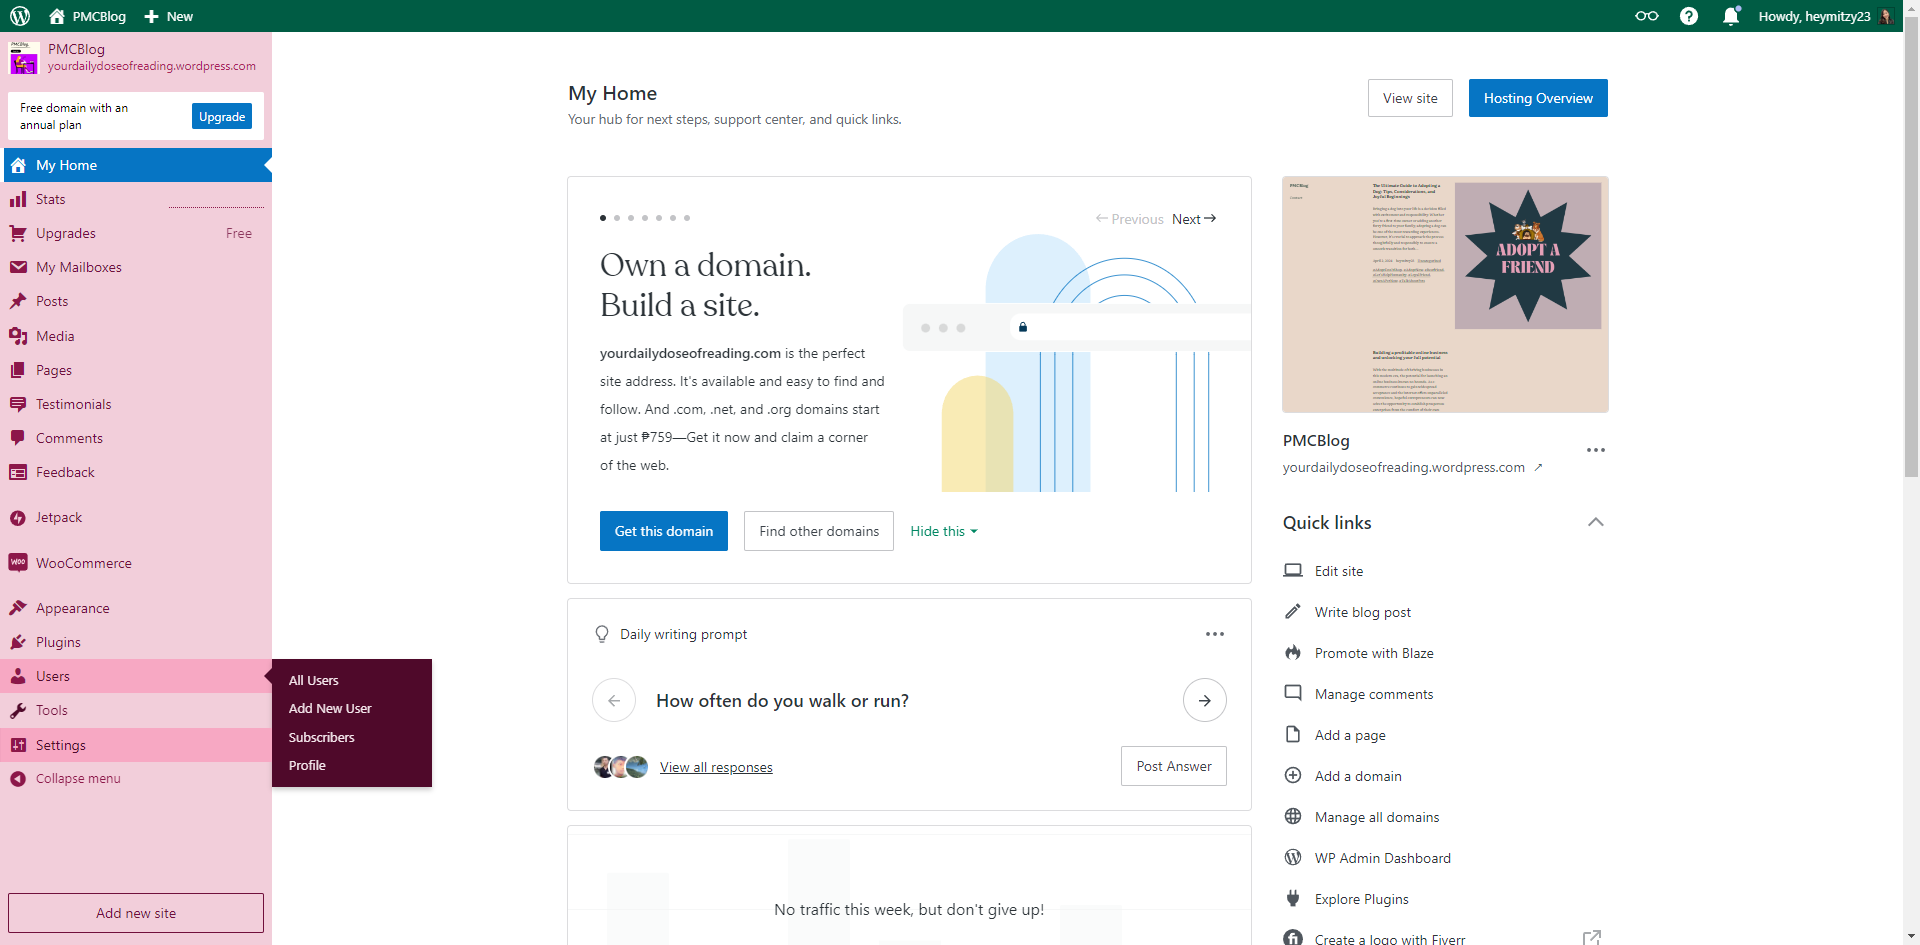Screen dimensions: 1920x945
Task: Open the Add a domain quick link
Action: [x=1358, y=776]
